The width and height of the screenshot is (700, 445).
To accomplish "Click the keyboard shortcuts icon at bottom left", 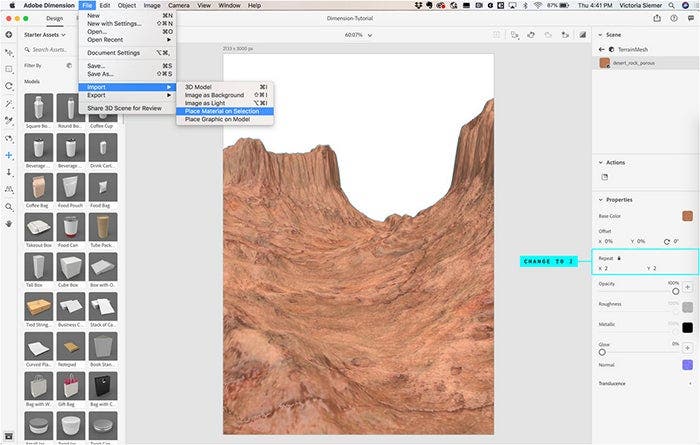I will 8,436.
